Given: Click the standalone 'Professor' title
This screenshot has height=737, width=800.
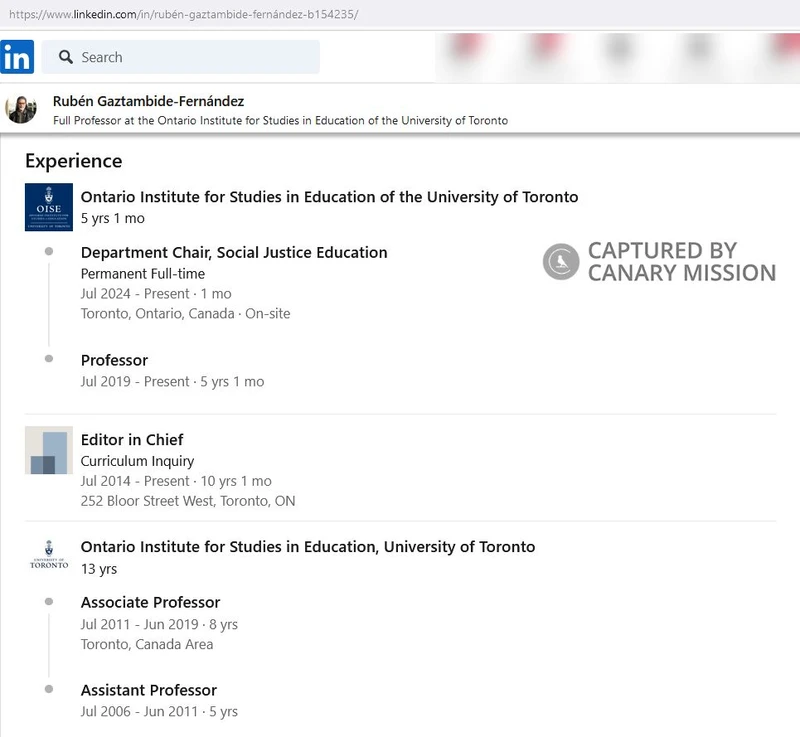Looking at the screenshot, I should pos(114,360).
